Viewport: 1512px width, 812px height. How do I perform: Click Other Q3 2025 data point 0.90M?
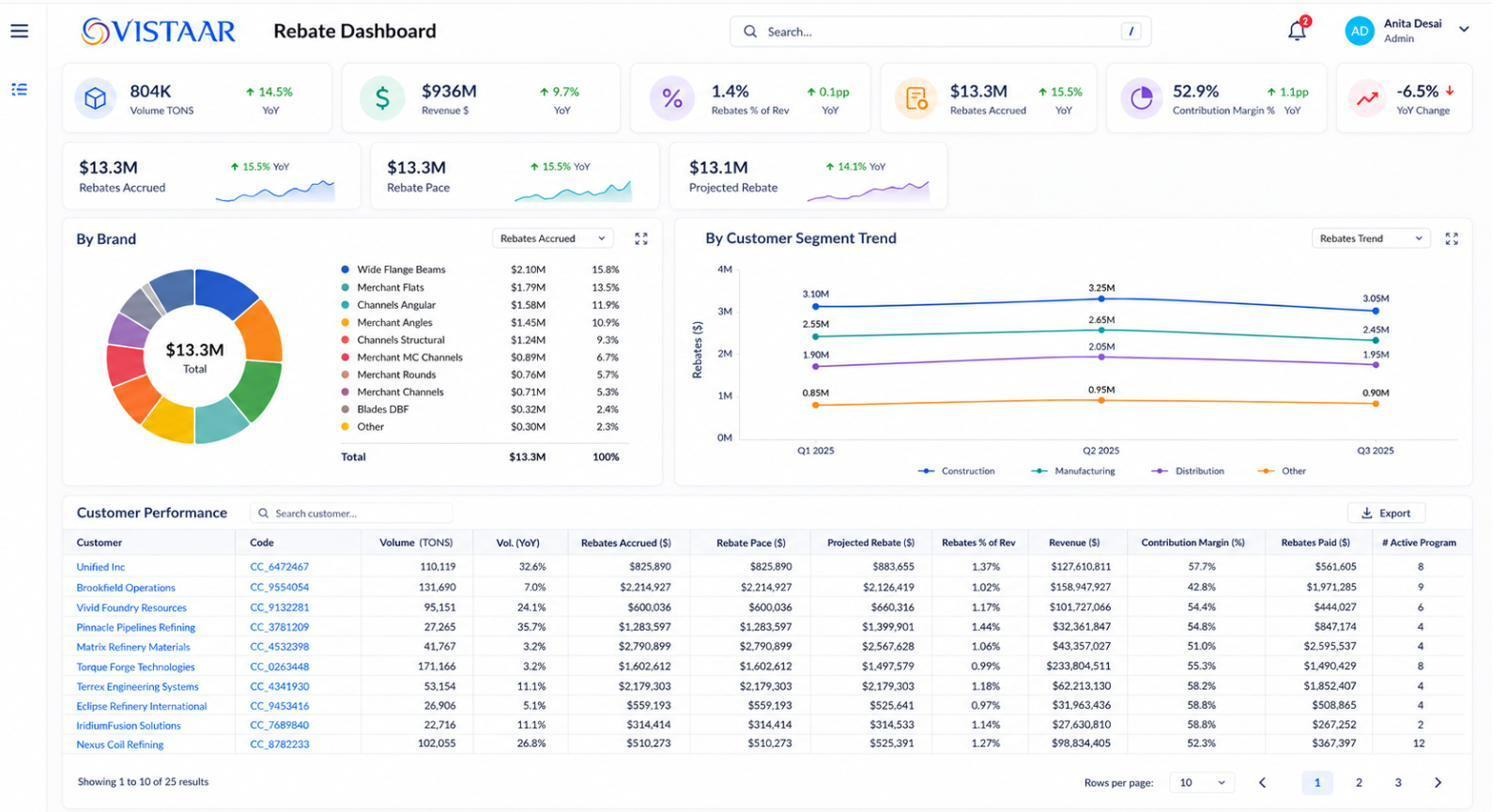(x=1375, y=404)
